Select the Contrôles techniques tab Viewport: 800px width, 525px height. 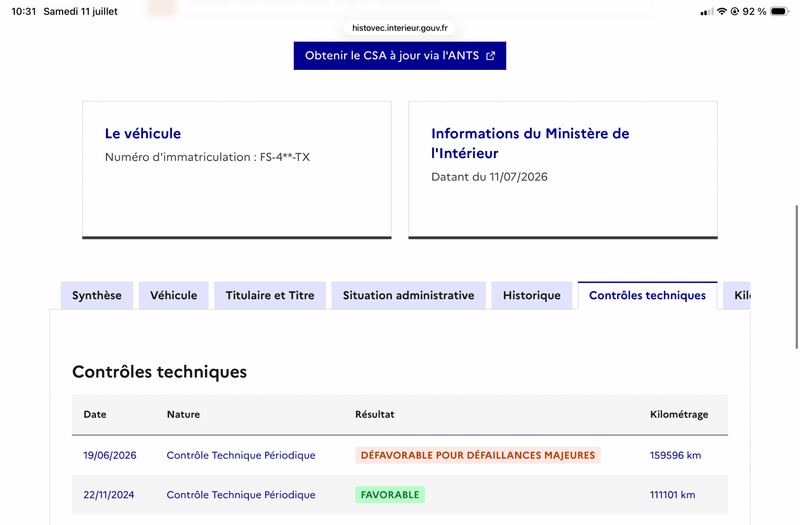[647, 295]
